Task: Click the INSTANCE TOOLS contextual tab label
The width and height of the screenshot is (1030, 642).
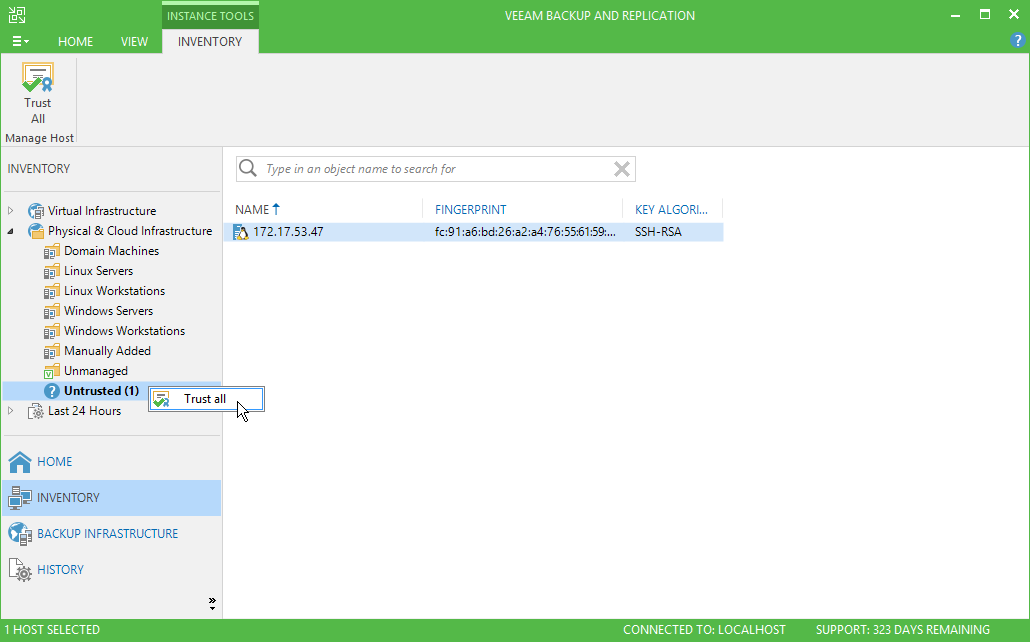Action: [x=210, y=16]
